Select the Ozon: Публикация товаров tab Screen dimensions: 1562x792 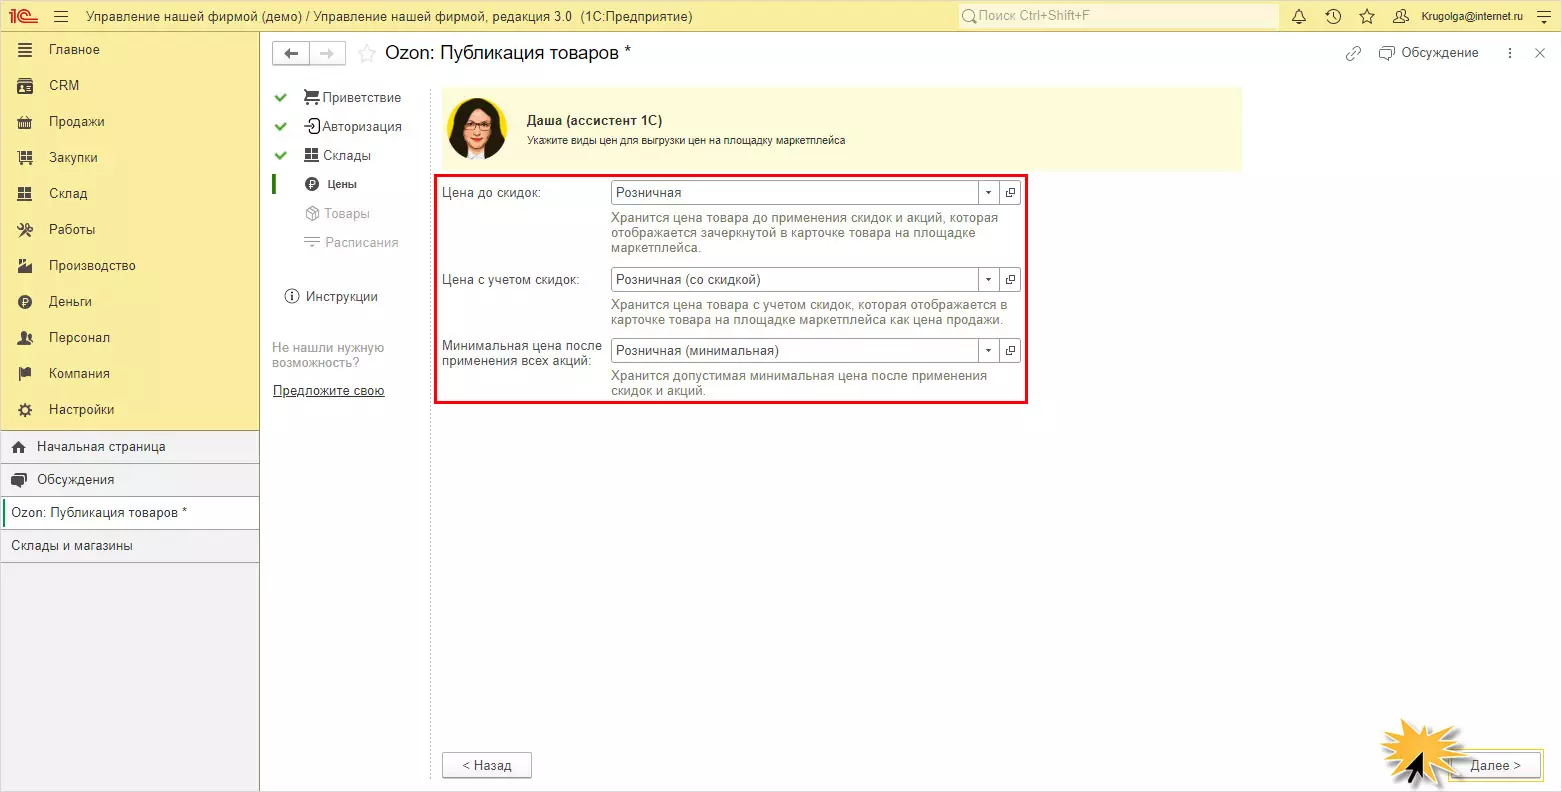(x=130, y=513)
